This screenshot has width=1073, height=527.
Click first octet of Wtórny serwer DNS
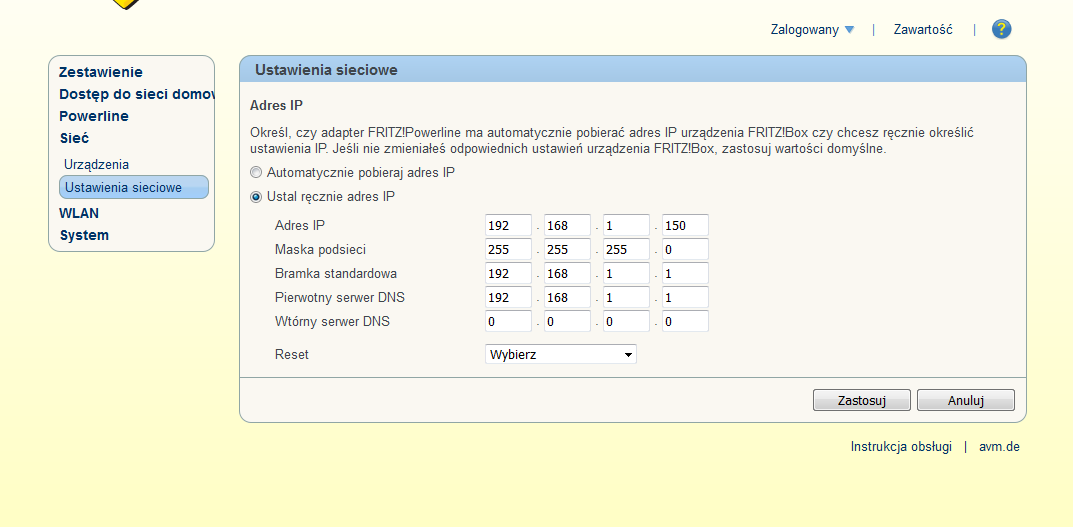[508, 322]
